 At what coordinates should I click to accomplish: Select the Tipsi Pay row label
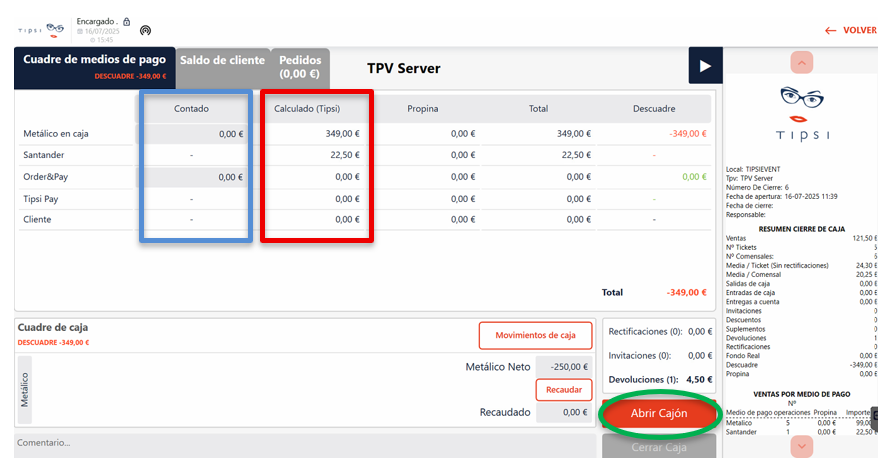(40, 199)
